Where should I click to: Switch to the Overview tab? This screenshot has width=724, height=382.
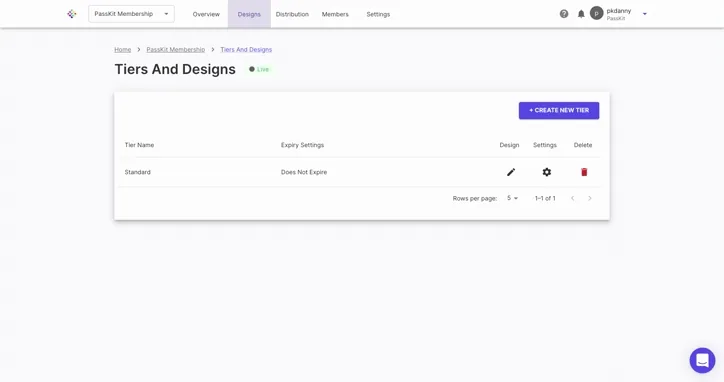click(x=206, y=14)
